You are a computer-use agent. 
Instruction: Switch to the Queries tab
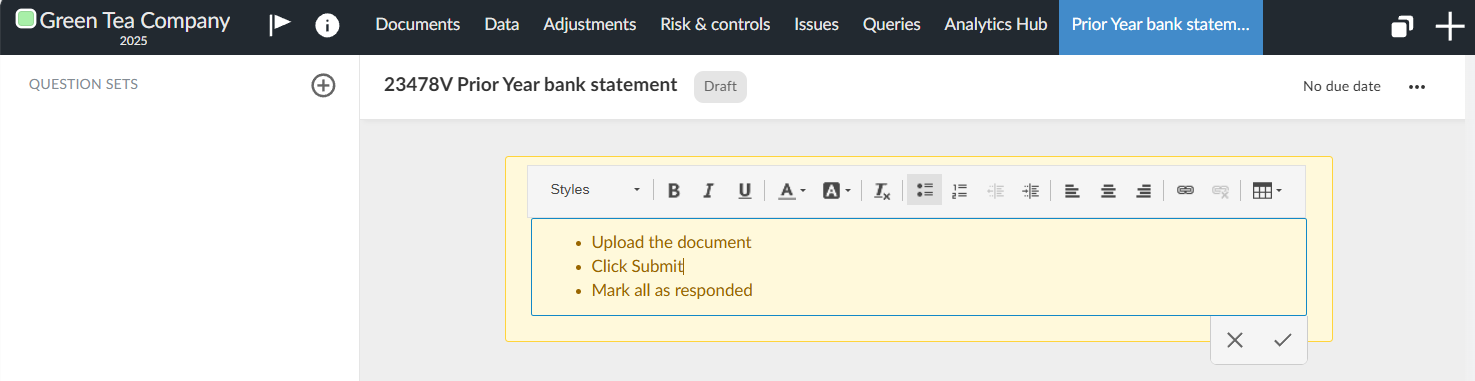[x=892, y=25]
